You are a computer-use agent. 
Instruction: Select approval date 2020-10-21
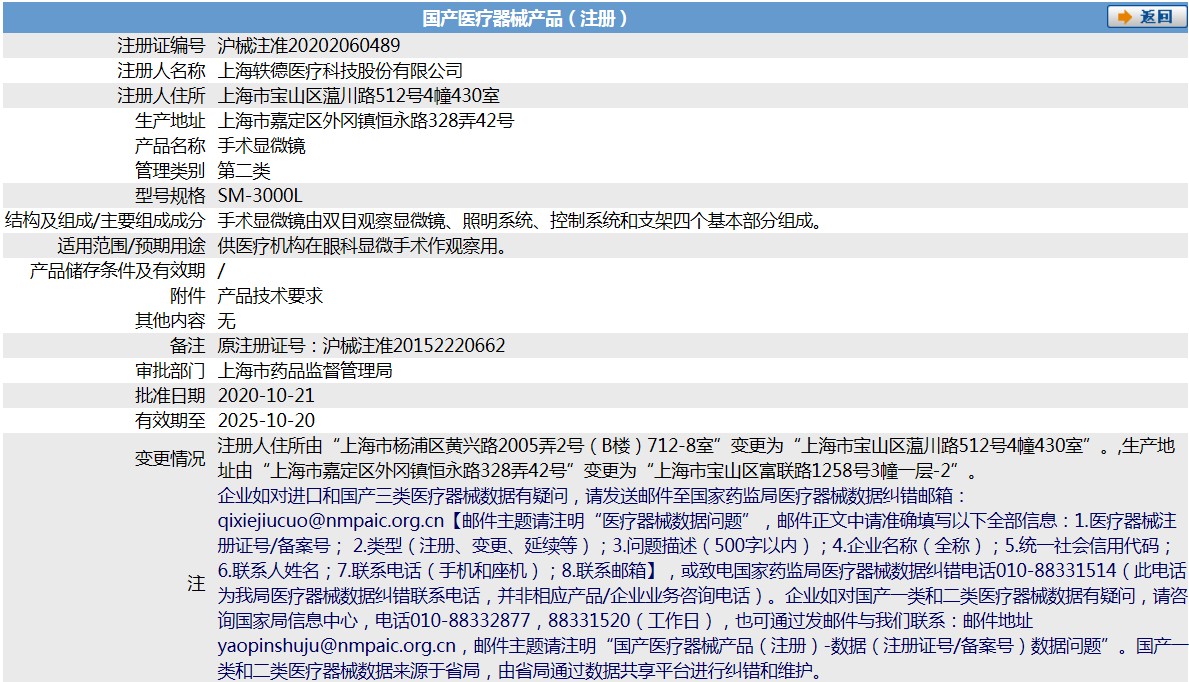[x=266, y=396]
